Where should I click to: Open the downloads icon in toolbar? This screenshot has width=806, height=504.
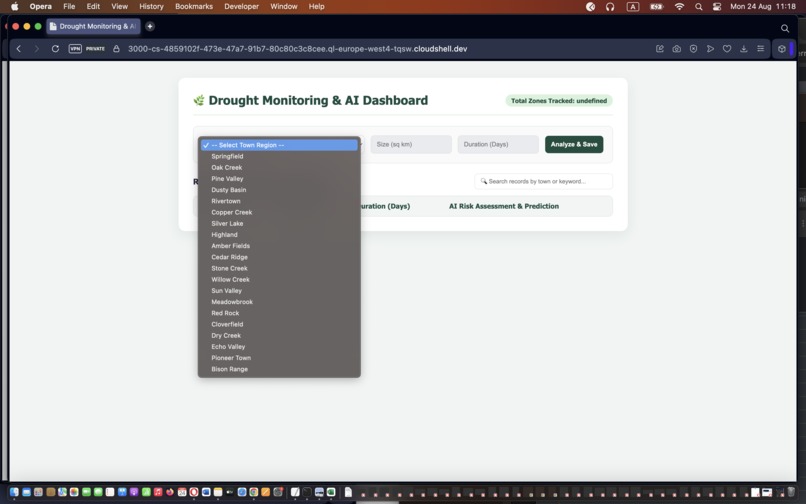[x=743, y=49]
